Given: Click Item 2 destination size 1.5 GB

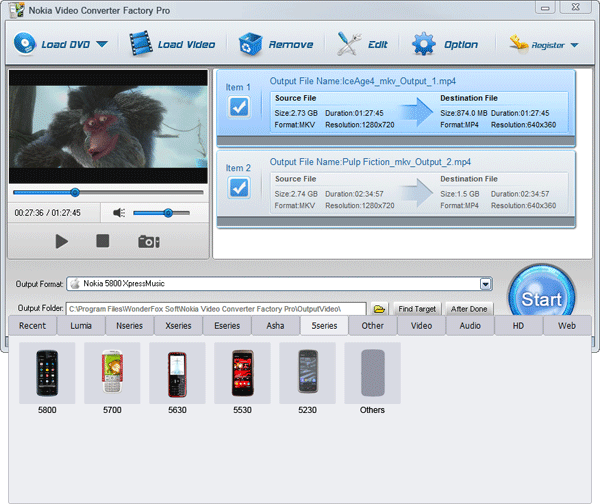Looking at the screenshot, I should [x=460, y=194].
